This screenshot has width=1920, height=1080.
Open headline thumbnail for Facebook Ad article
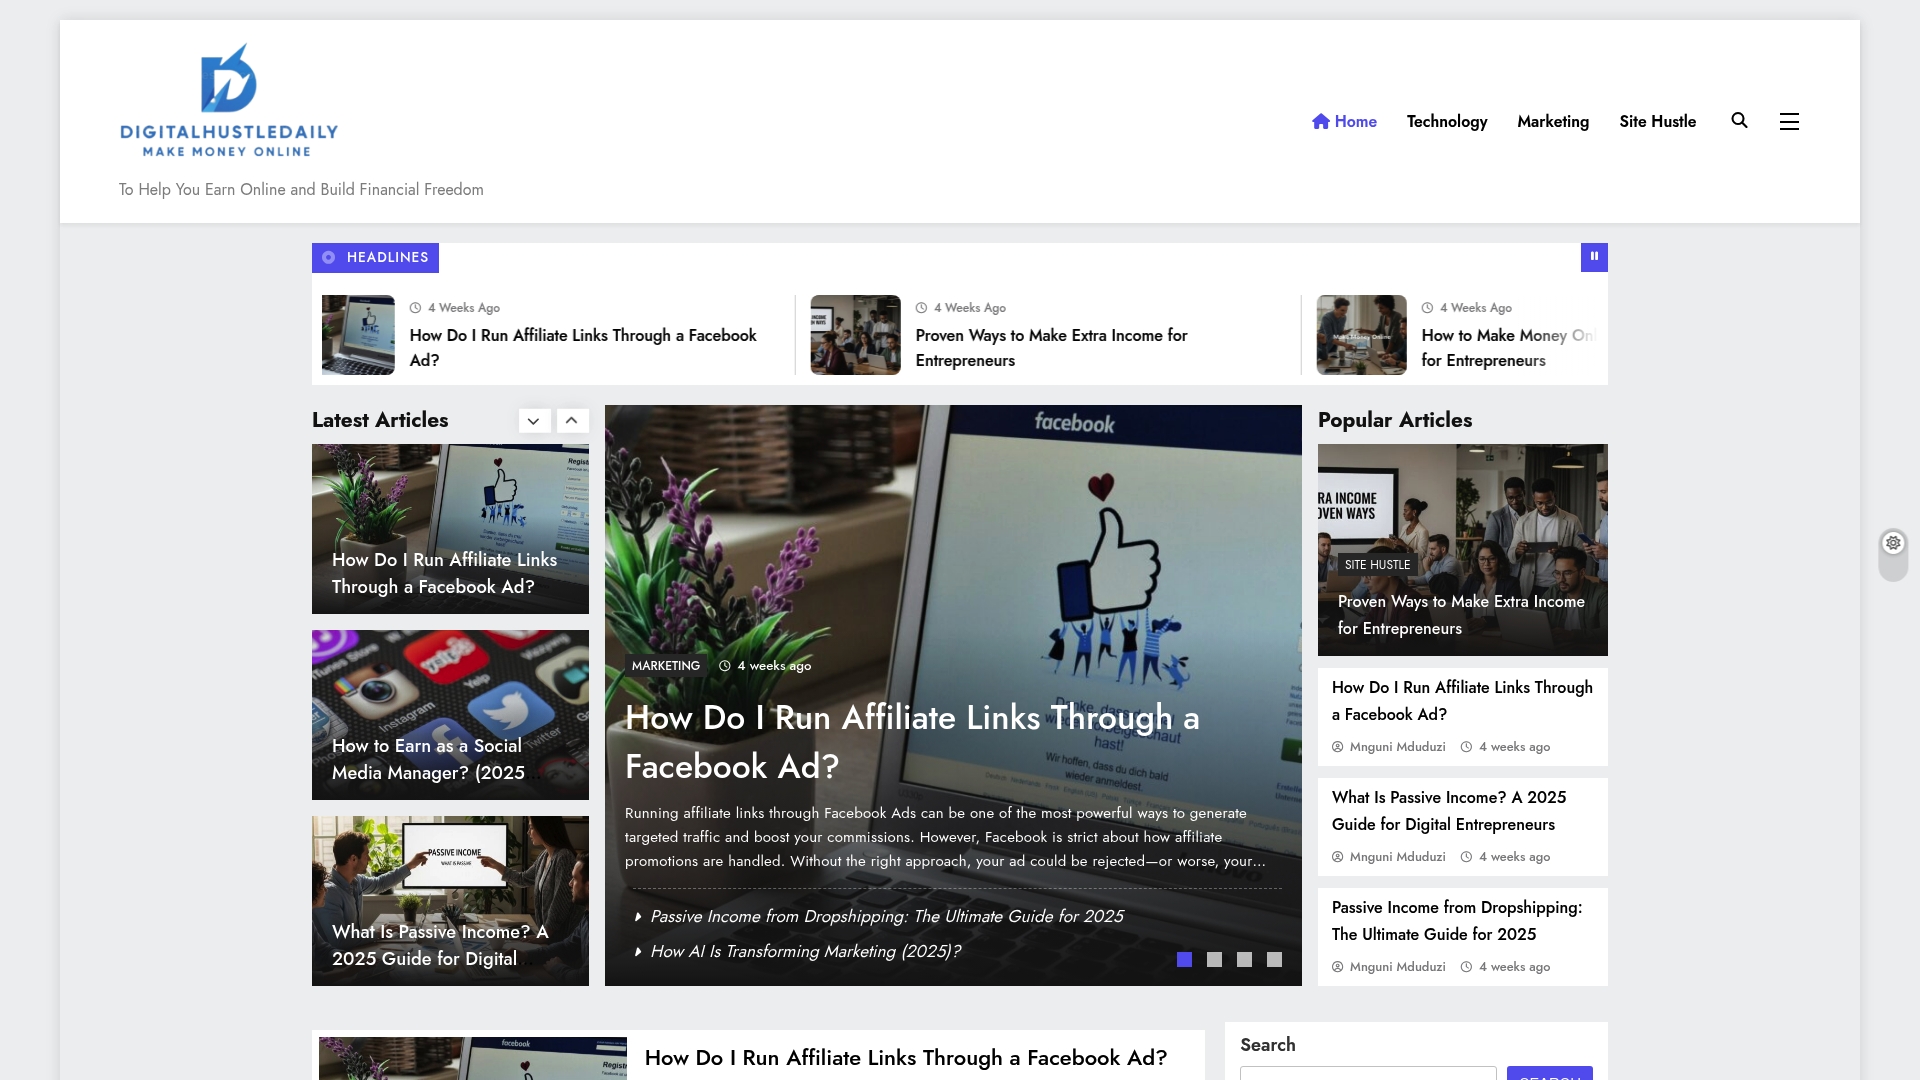tap(358, 335)
